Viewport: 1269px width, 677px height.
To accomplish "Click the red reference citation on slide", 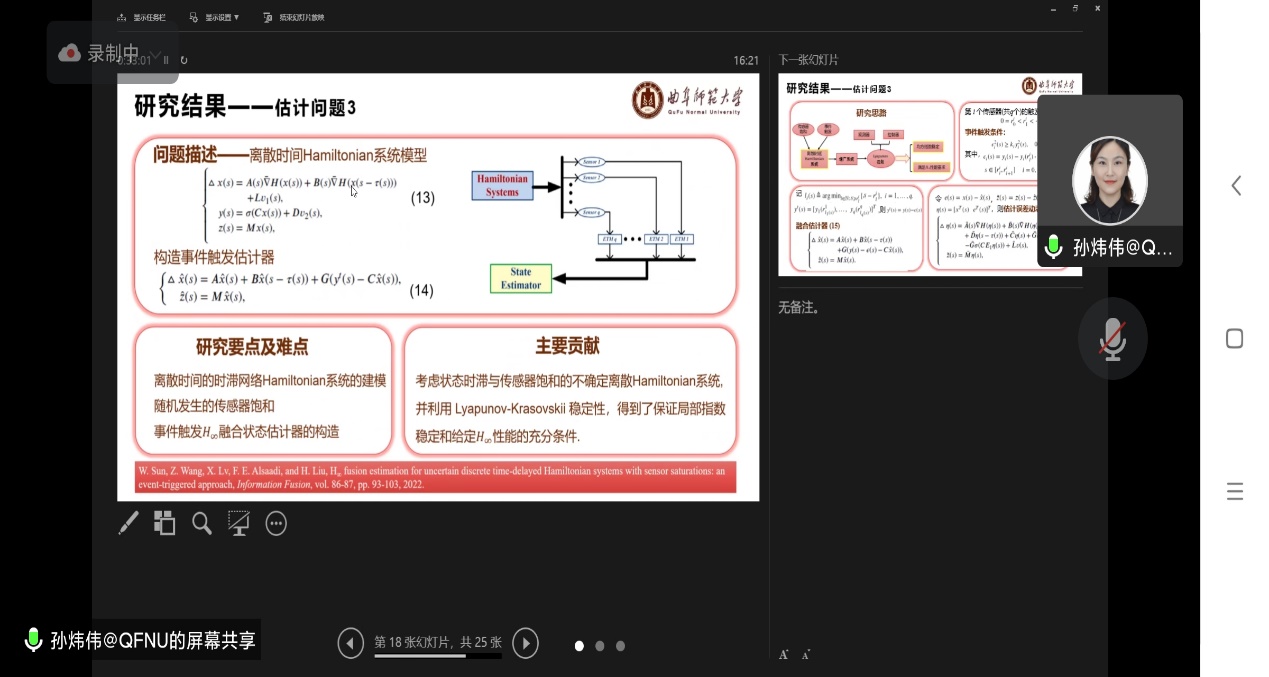I will pos(436,477).
